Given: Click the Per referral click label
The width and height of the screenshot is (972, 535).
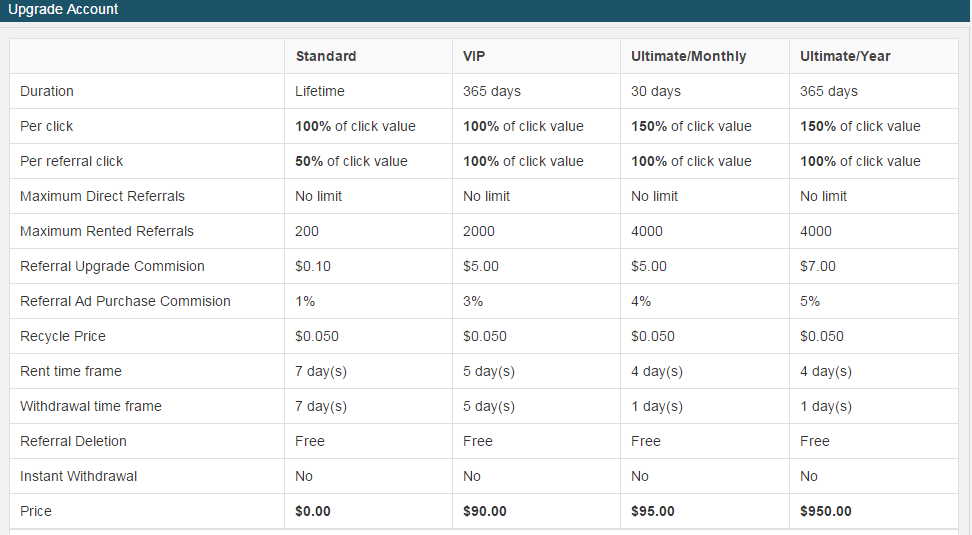Looking at the screenshot, I should [x=72, y=161].
